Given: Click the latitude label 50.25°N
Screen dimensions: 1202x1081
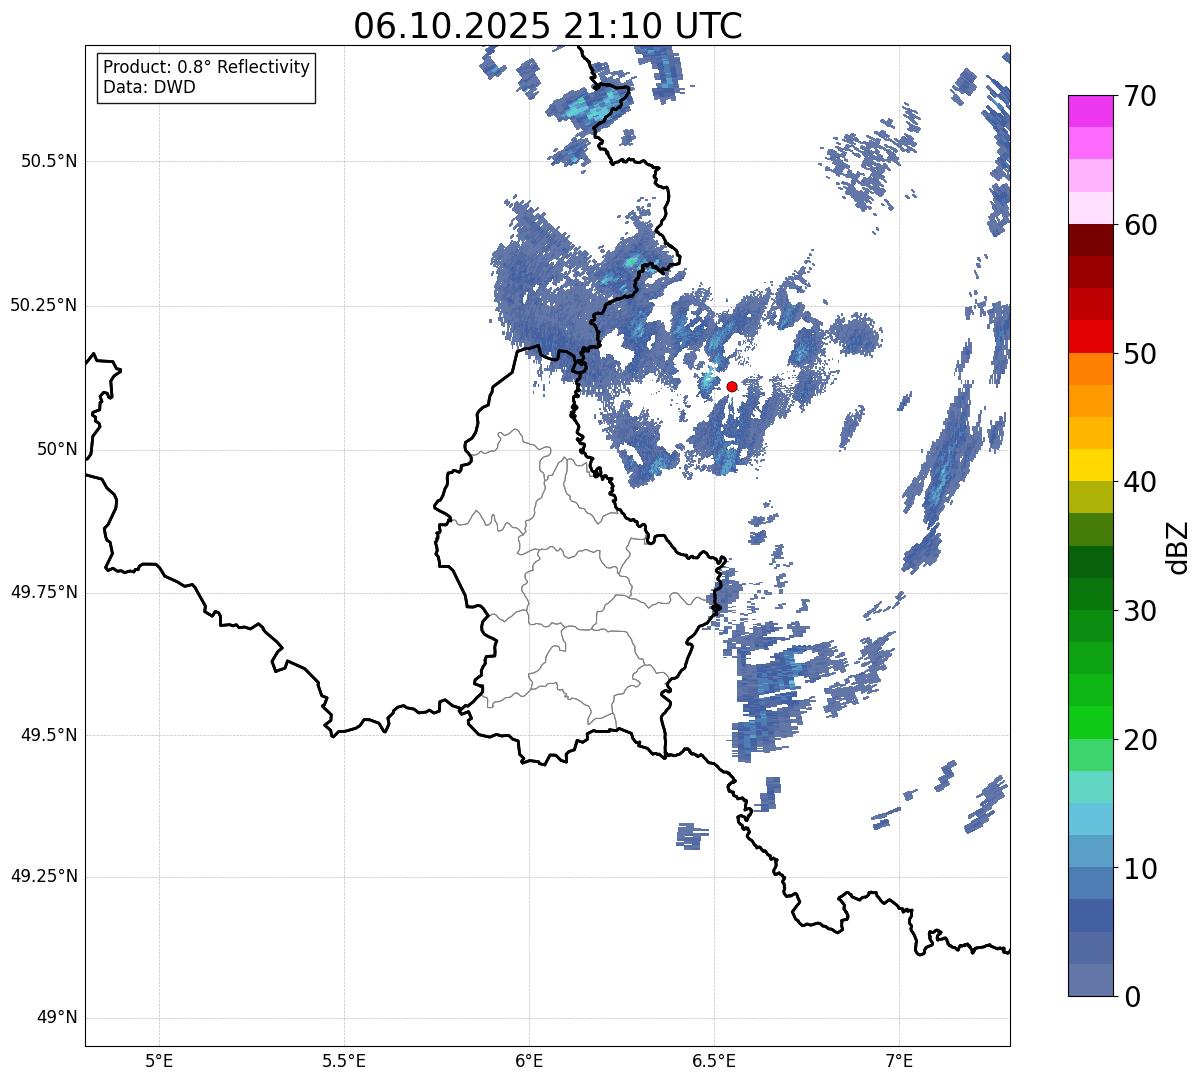Looking at the screenshot, I should point(44,305).
